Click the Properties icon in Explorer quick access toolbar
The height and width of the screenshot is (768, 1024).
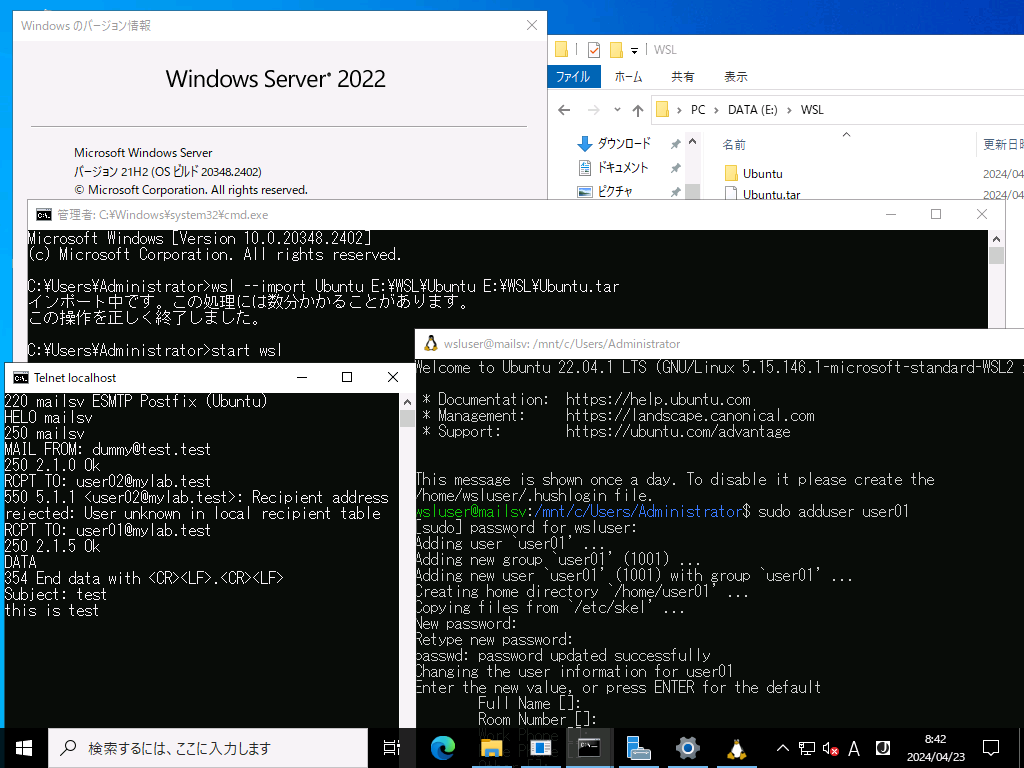tap(594, 48)
